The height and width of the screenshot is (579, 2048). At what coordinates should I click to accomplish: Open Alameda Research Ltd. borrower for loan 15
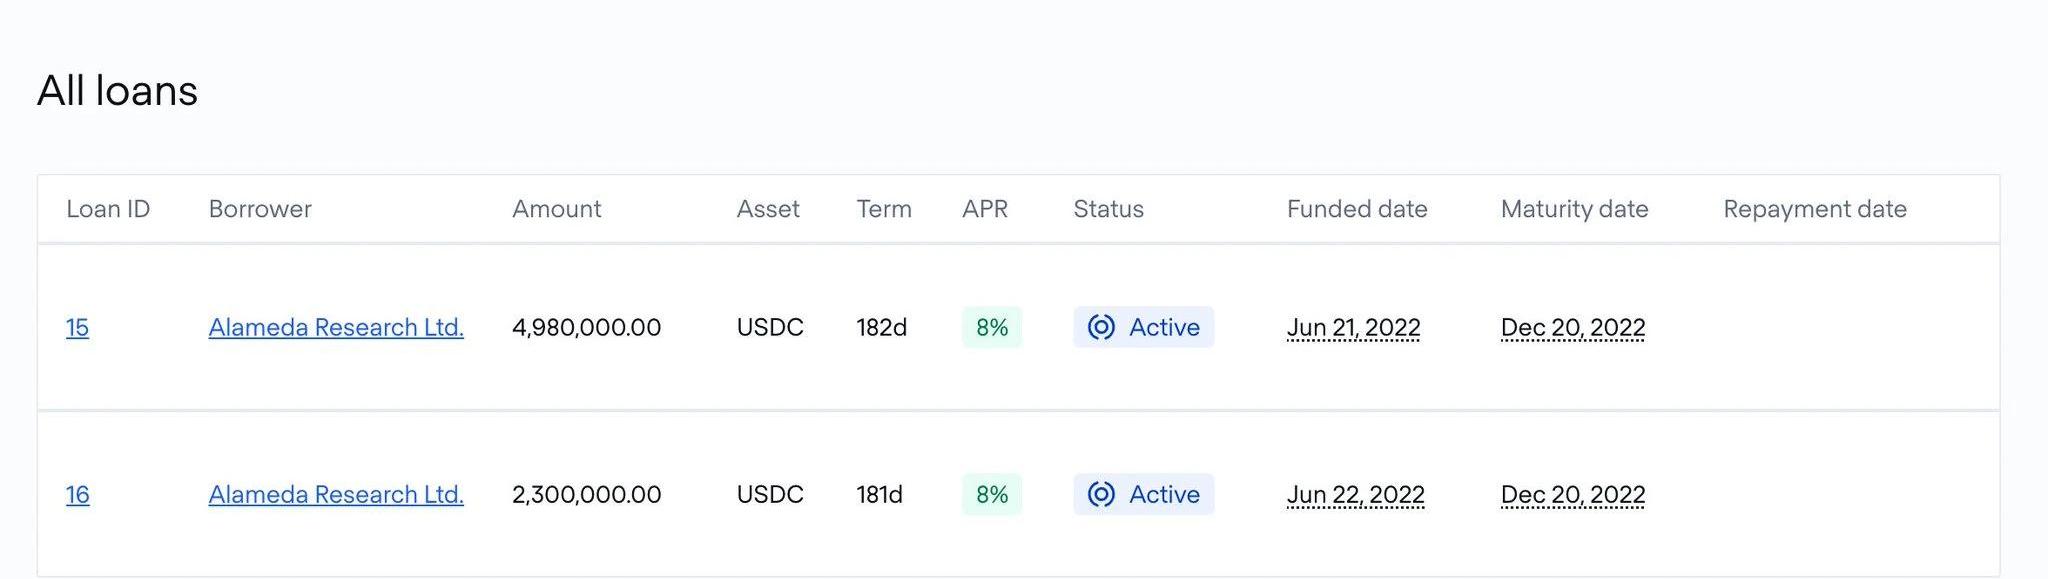(336, 328)
